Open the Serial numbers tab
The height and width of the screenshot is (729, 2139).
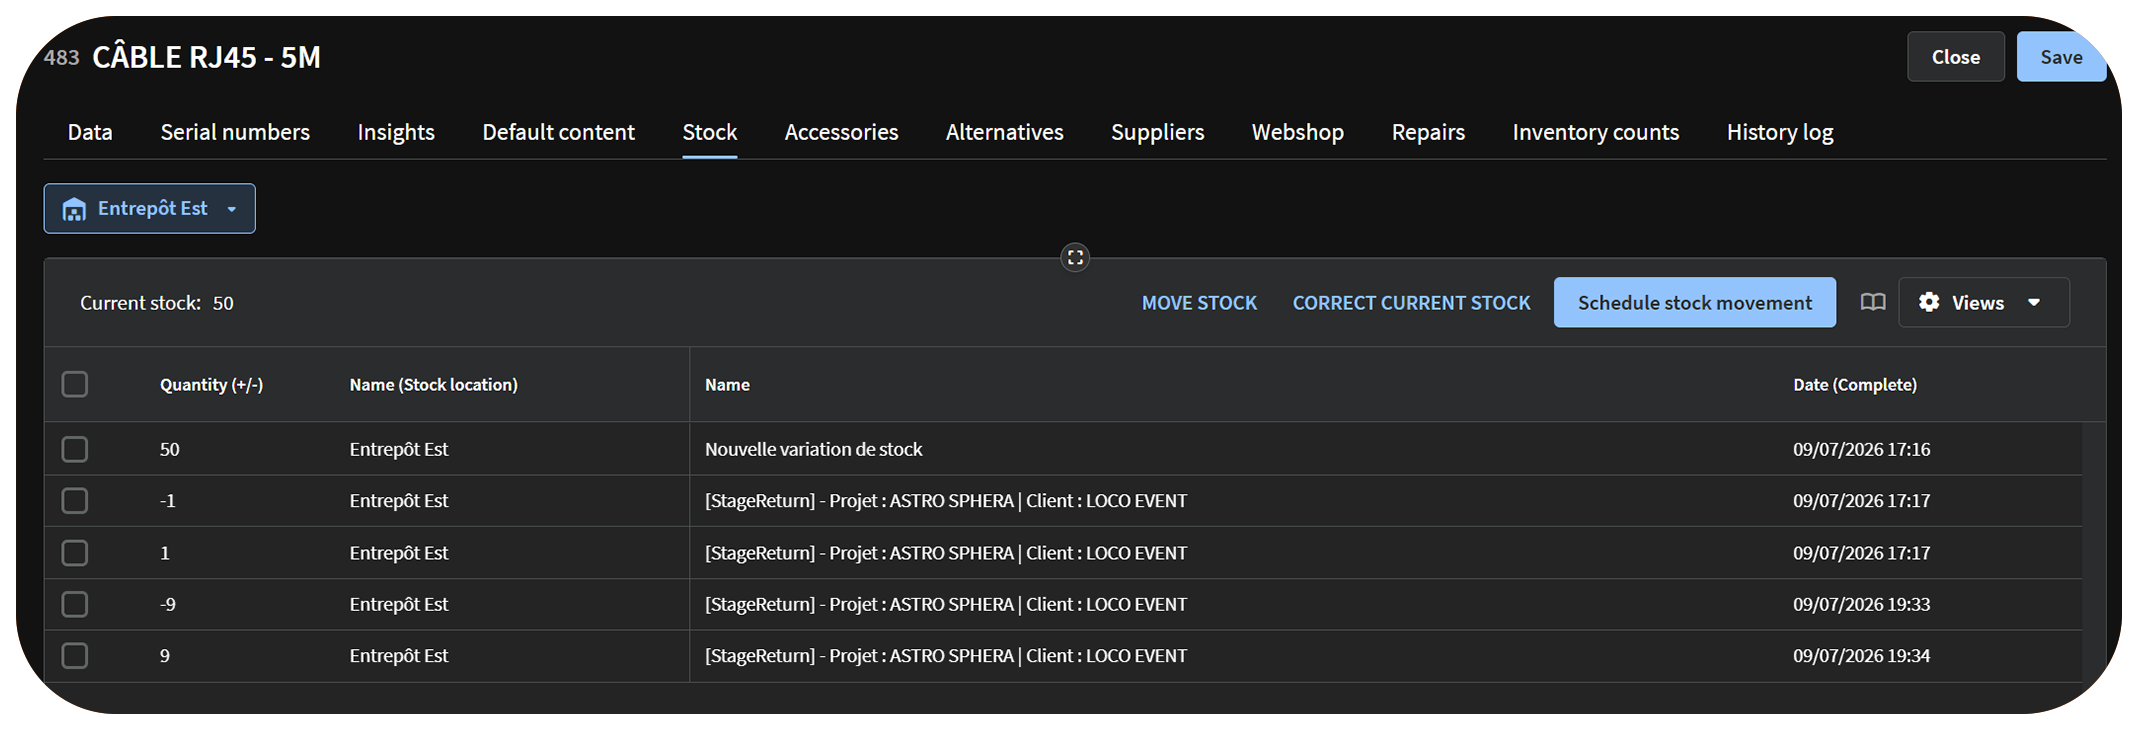click(235, 132)
